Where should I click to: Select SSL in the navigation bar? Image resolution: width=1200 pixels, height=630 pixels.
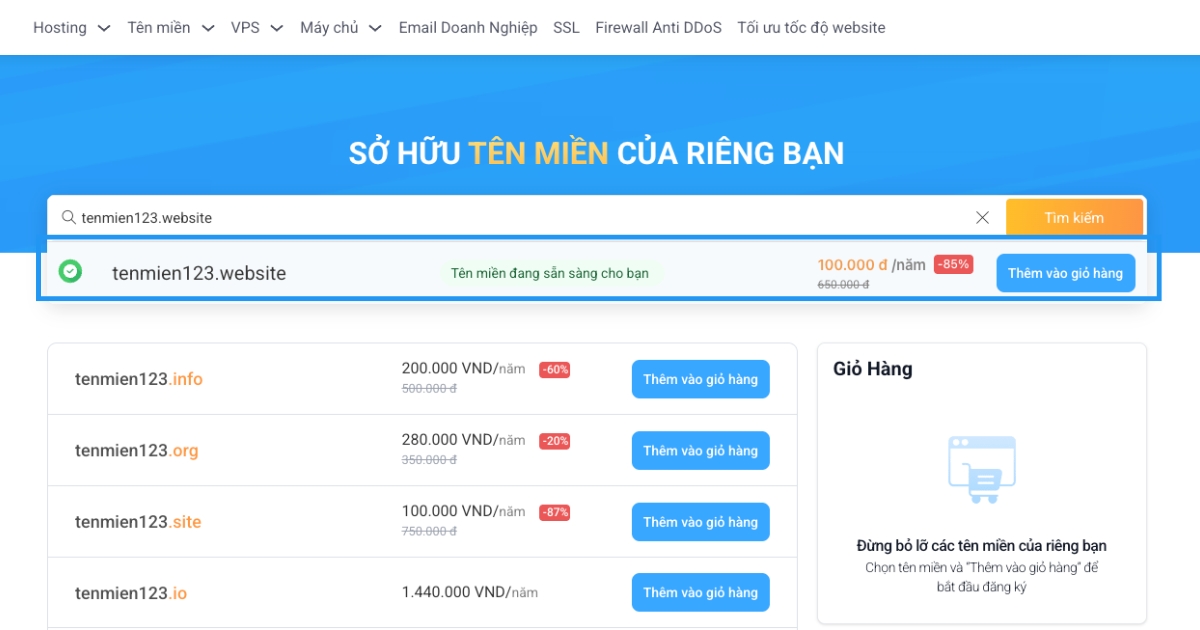tap(565, 27)
